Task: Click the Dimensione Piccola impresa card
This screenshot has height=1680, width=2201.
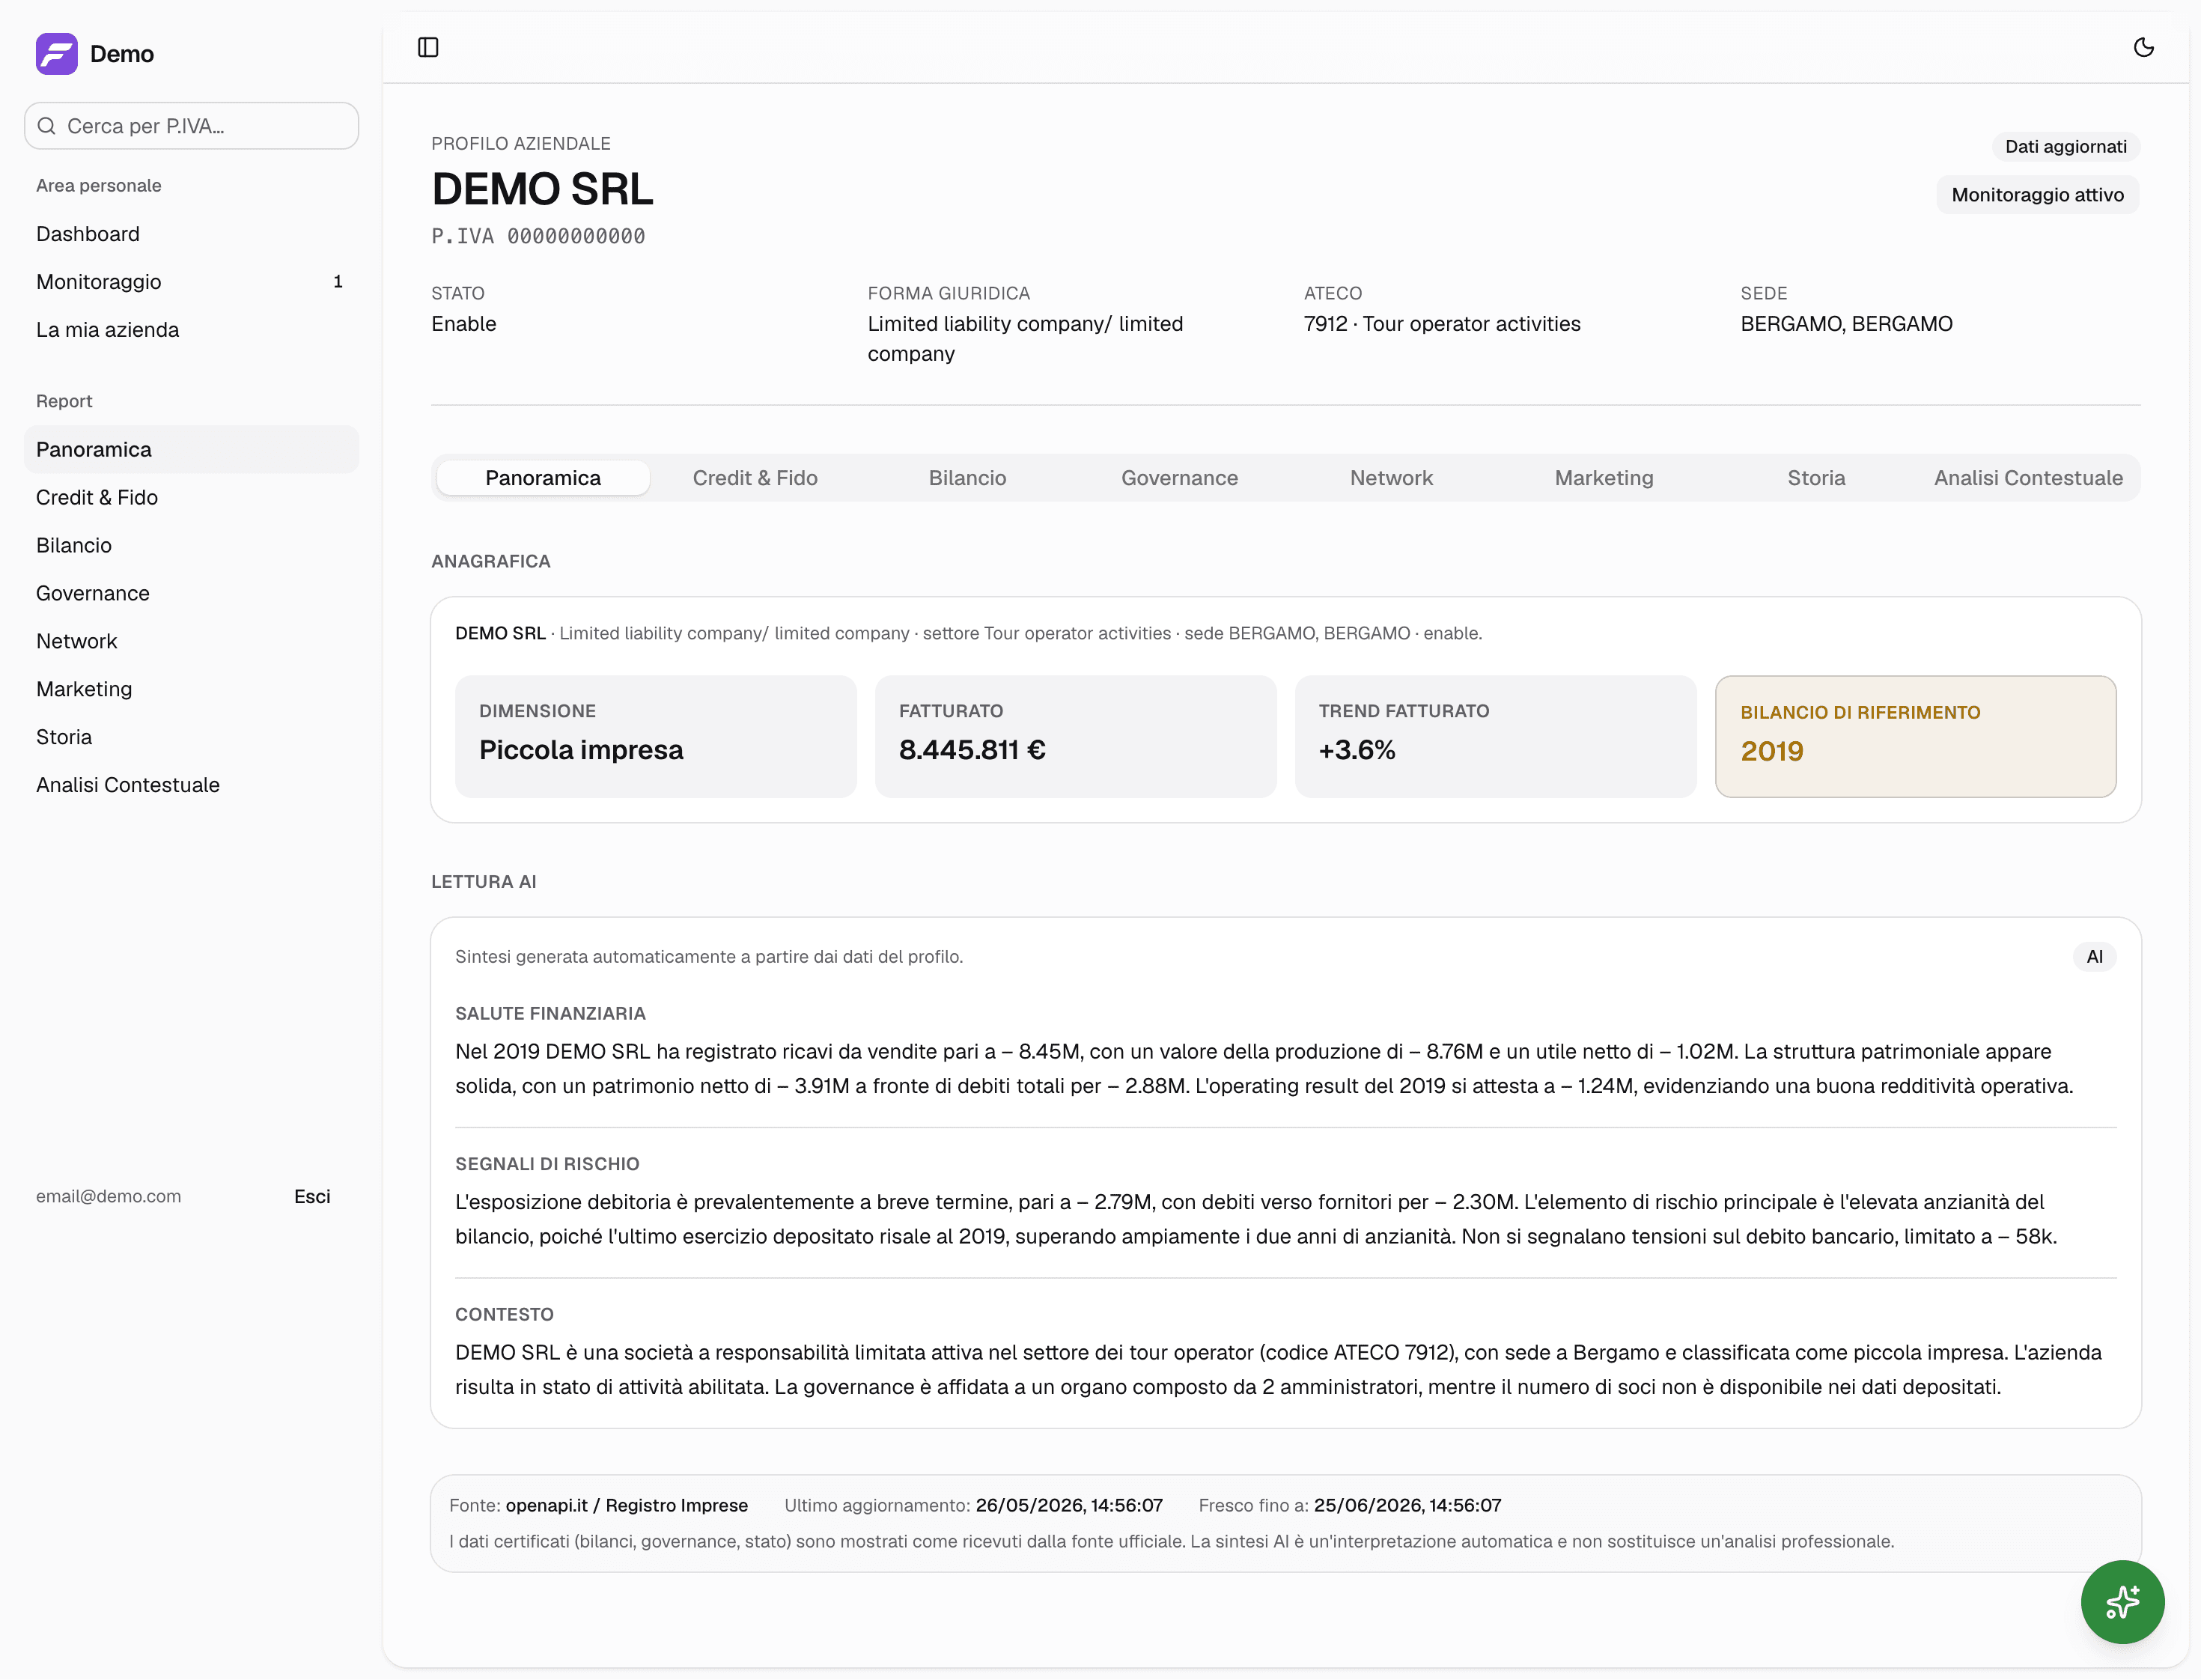Action: coord(656,737)
